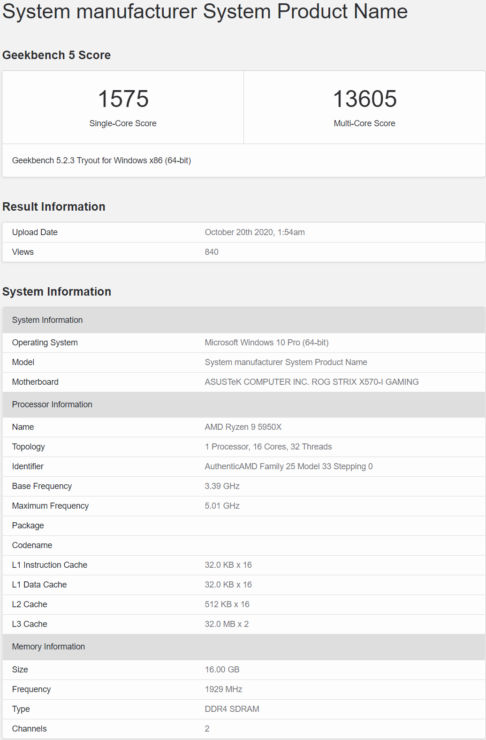Viewport: 486px width, 740px height.
Task: Click the memory Type label
Action: click(x=21, y=709)
